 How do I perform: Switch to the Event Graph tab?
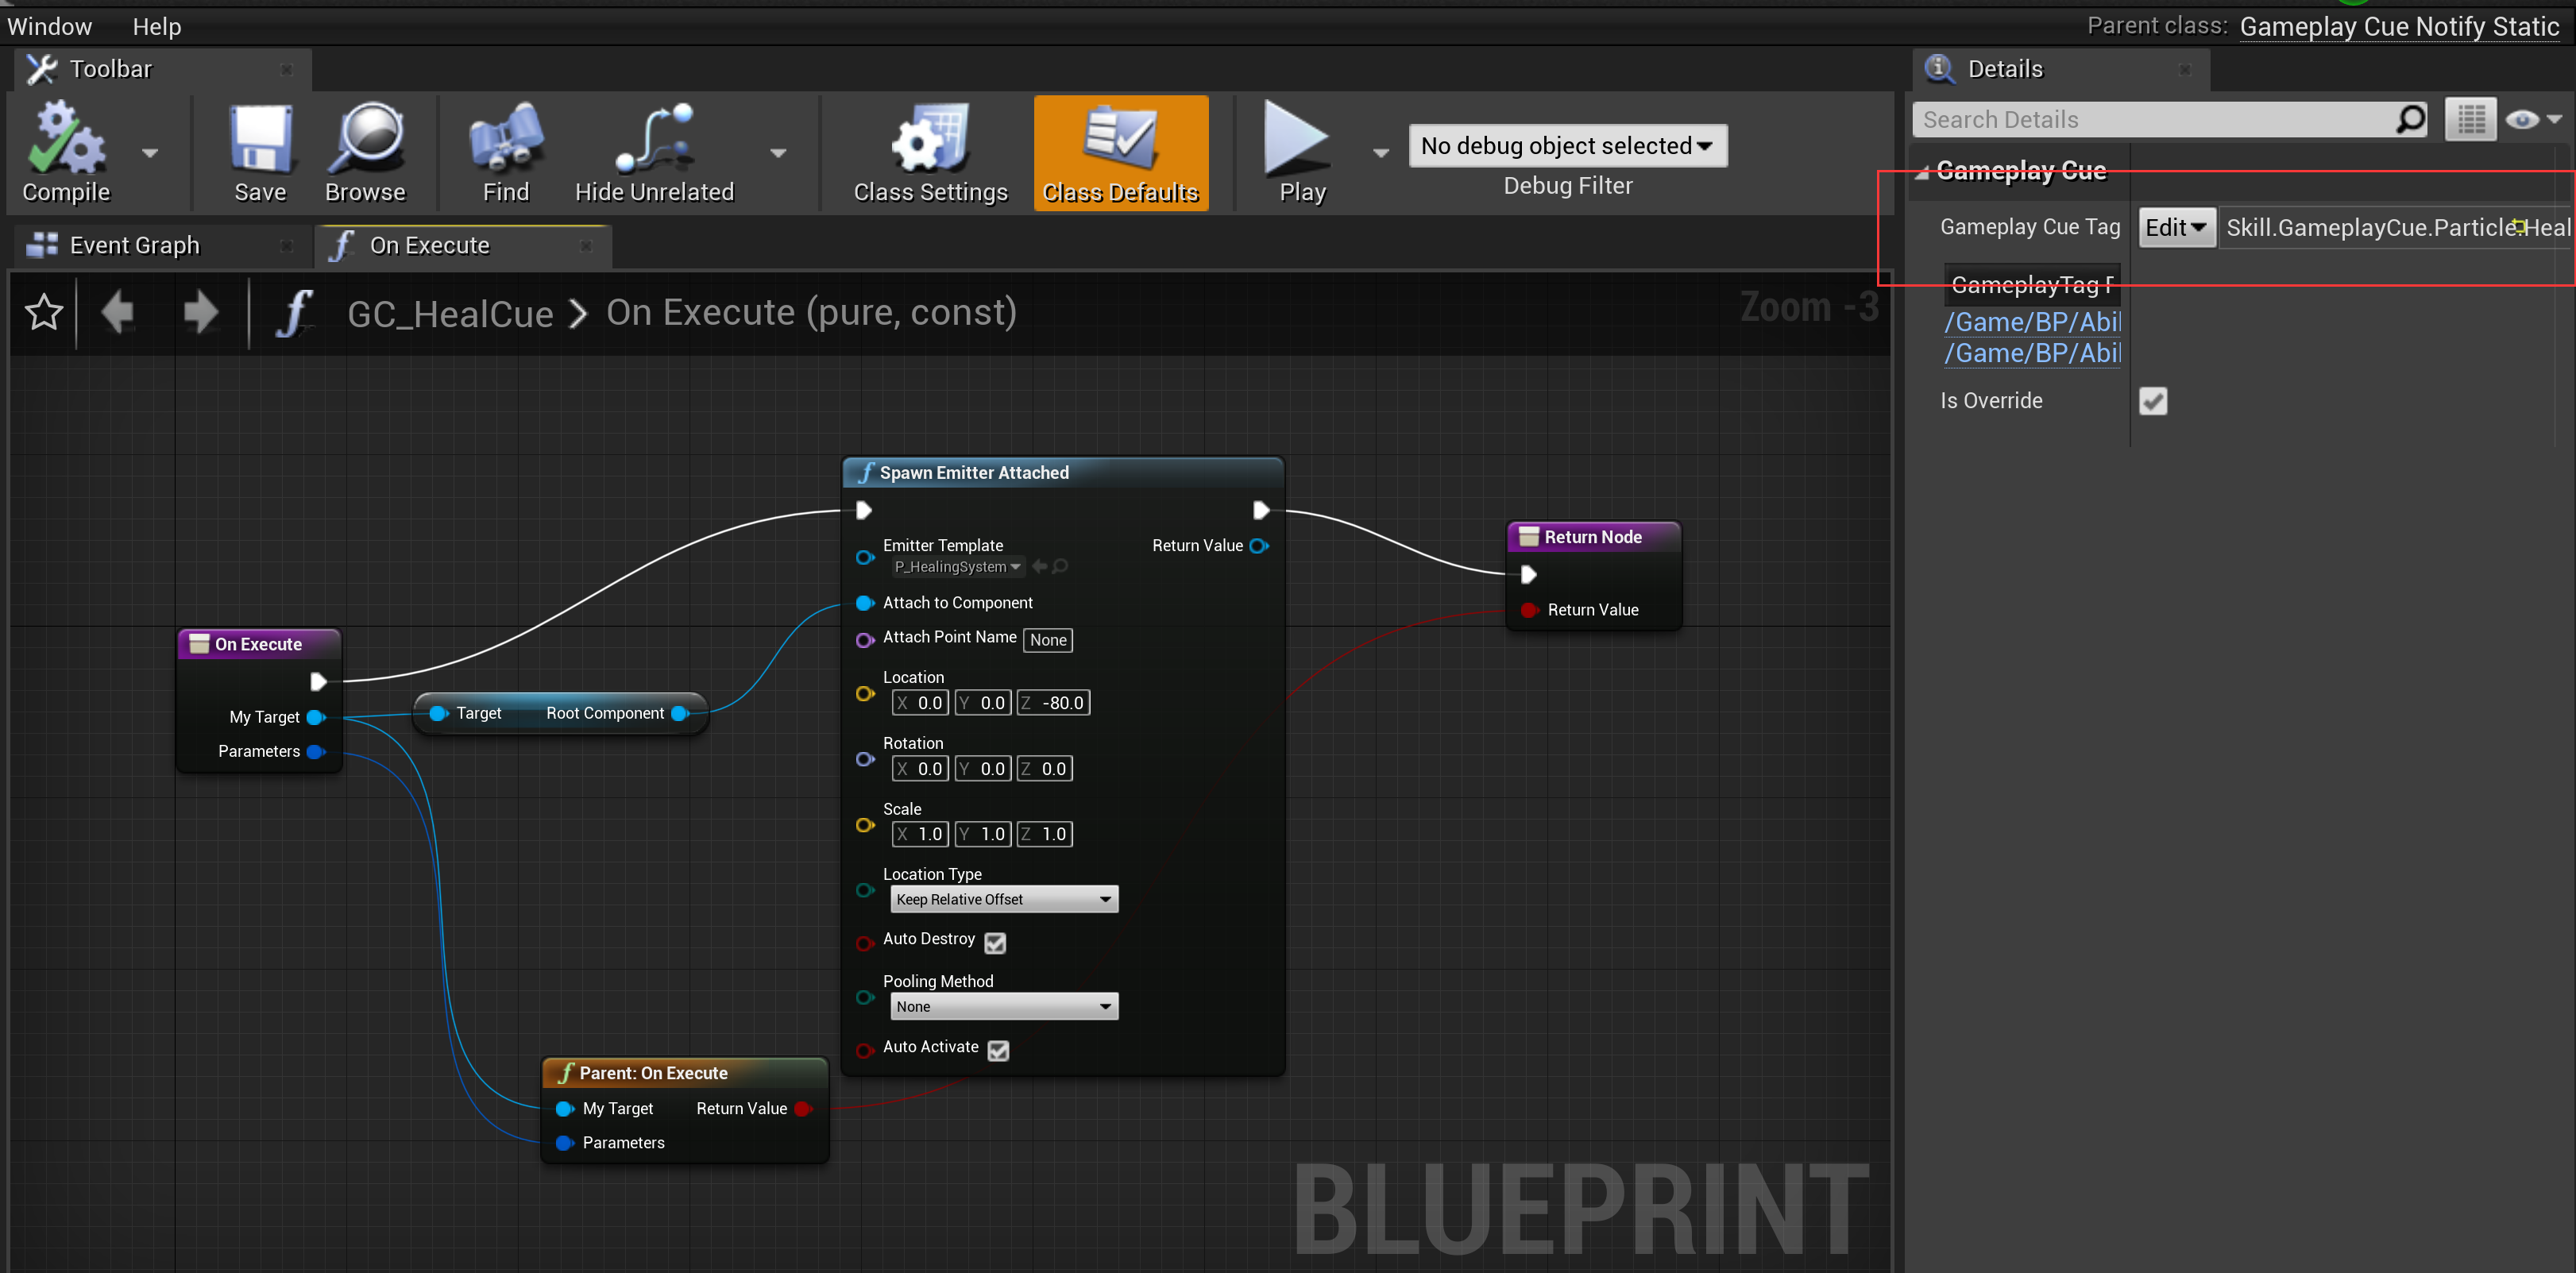(x=134, y=244)
